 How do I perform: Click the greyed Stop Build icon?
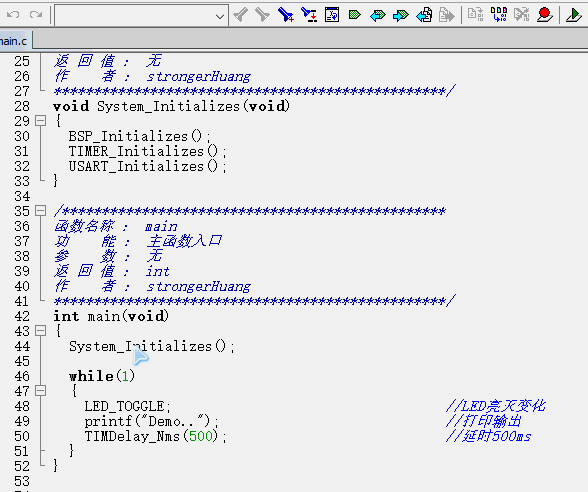coord(522,14)
